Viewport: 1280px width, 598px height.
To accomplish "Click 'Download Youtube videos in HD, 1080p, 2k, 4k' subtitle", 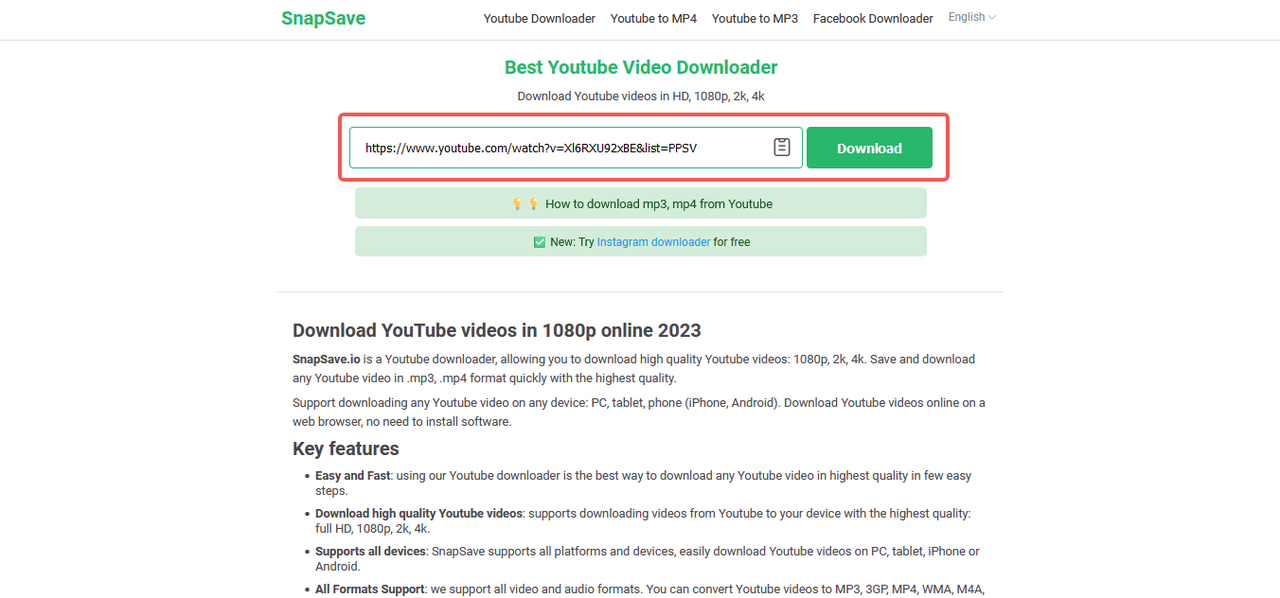I will (641, 96).
